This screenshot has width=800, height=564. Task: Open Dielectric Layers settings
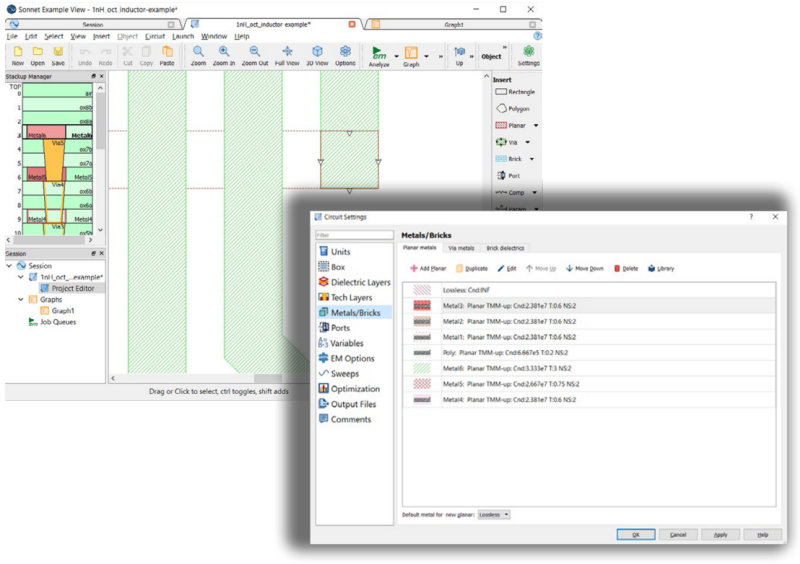pyautogui.click(x=354, y=282)
